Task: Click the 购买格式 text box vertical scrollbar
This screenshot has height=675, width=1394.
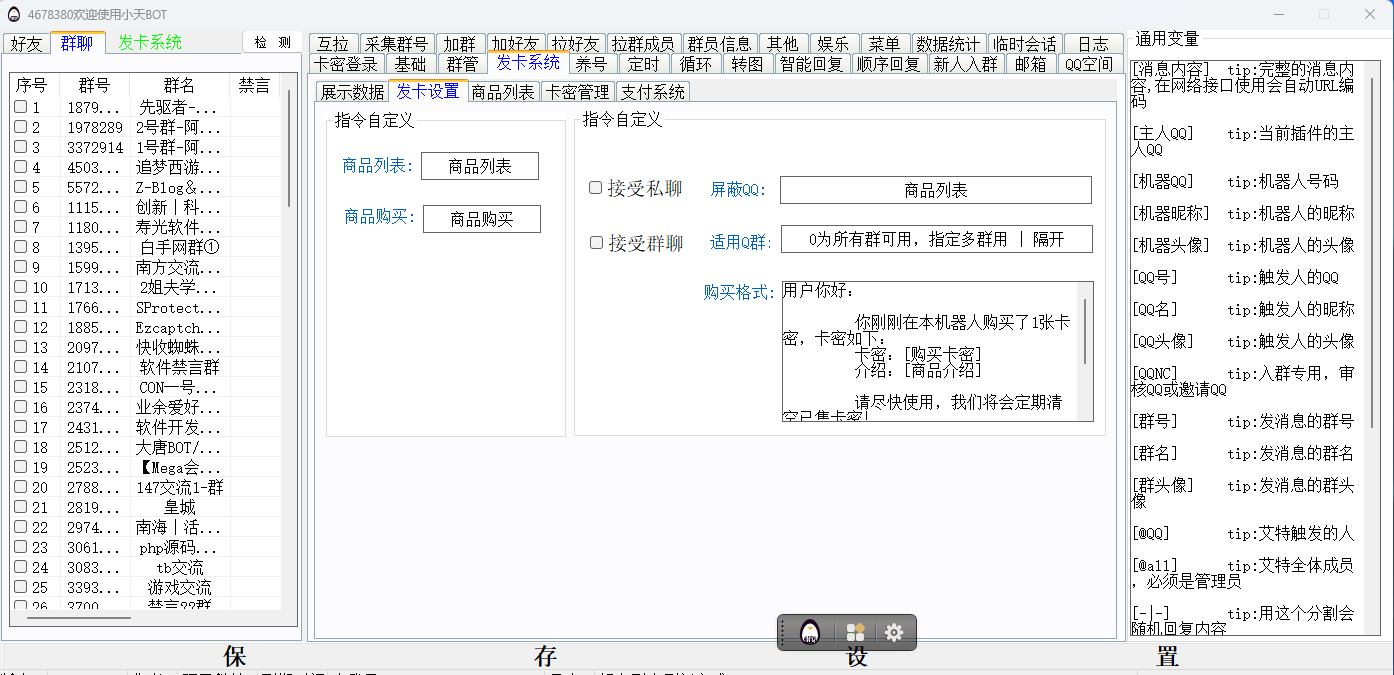Action: 1085,331
